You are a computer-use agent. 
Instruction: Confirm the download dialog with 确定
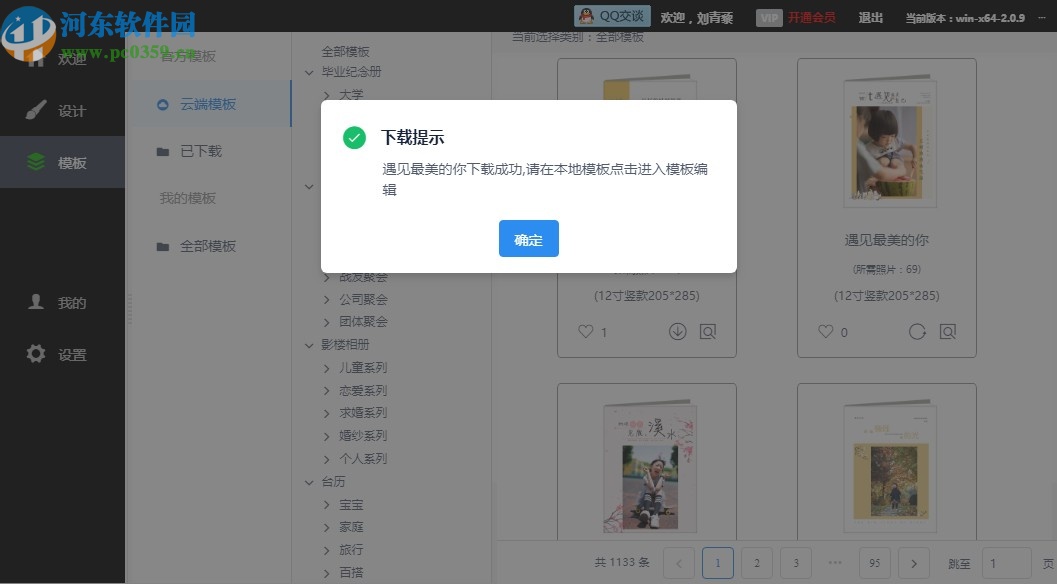[x=528, y=238]
